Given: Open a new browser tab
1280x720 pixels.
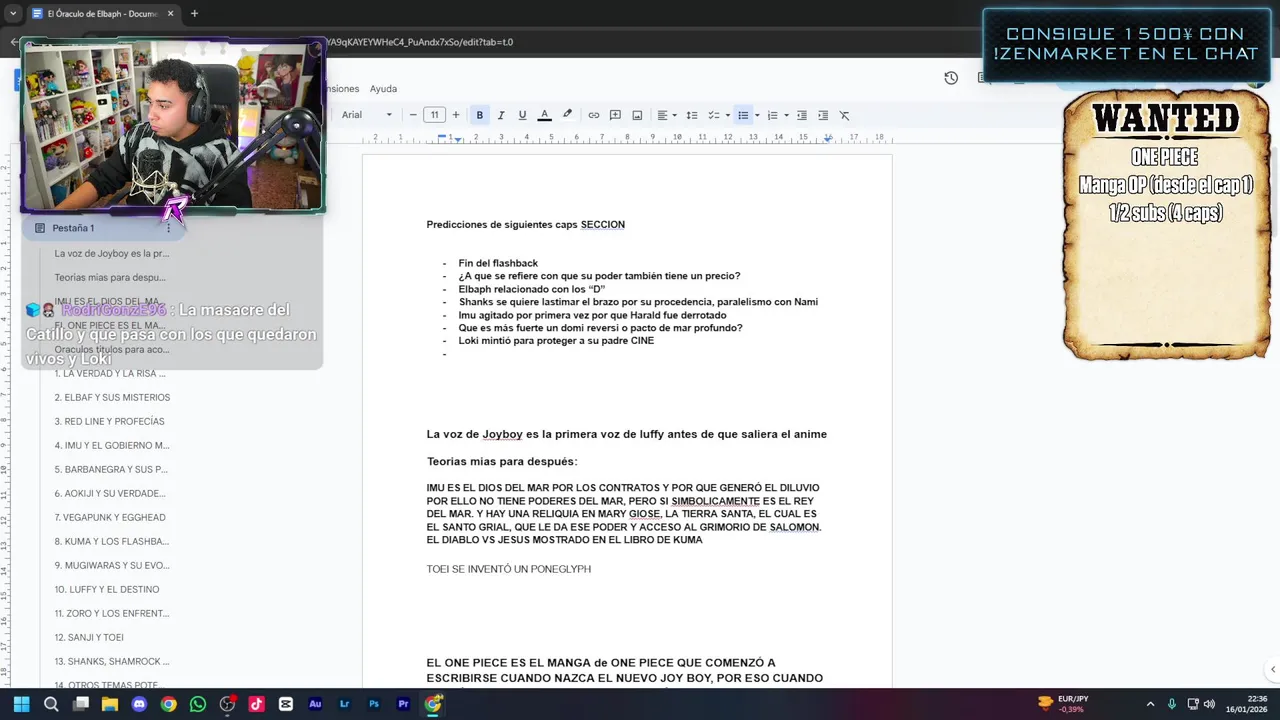Looking at the screenshot, I should tap(194, 14).
